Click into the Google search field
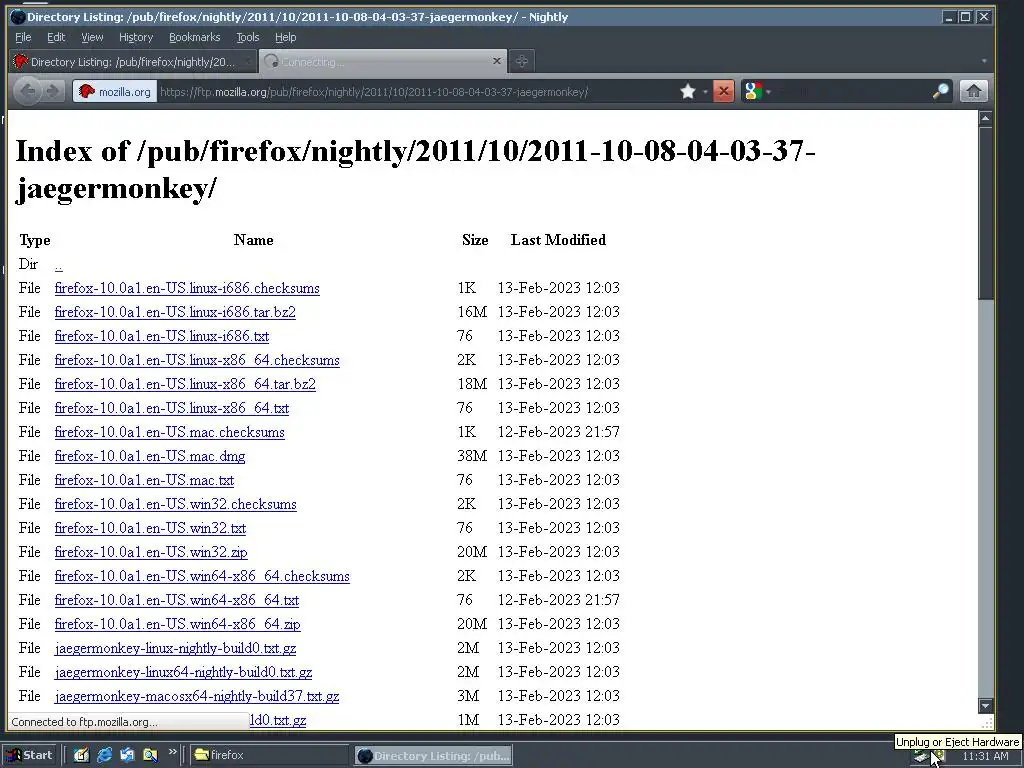The height and width of the screenshot is (768, 1024). point(849,91)
